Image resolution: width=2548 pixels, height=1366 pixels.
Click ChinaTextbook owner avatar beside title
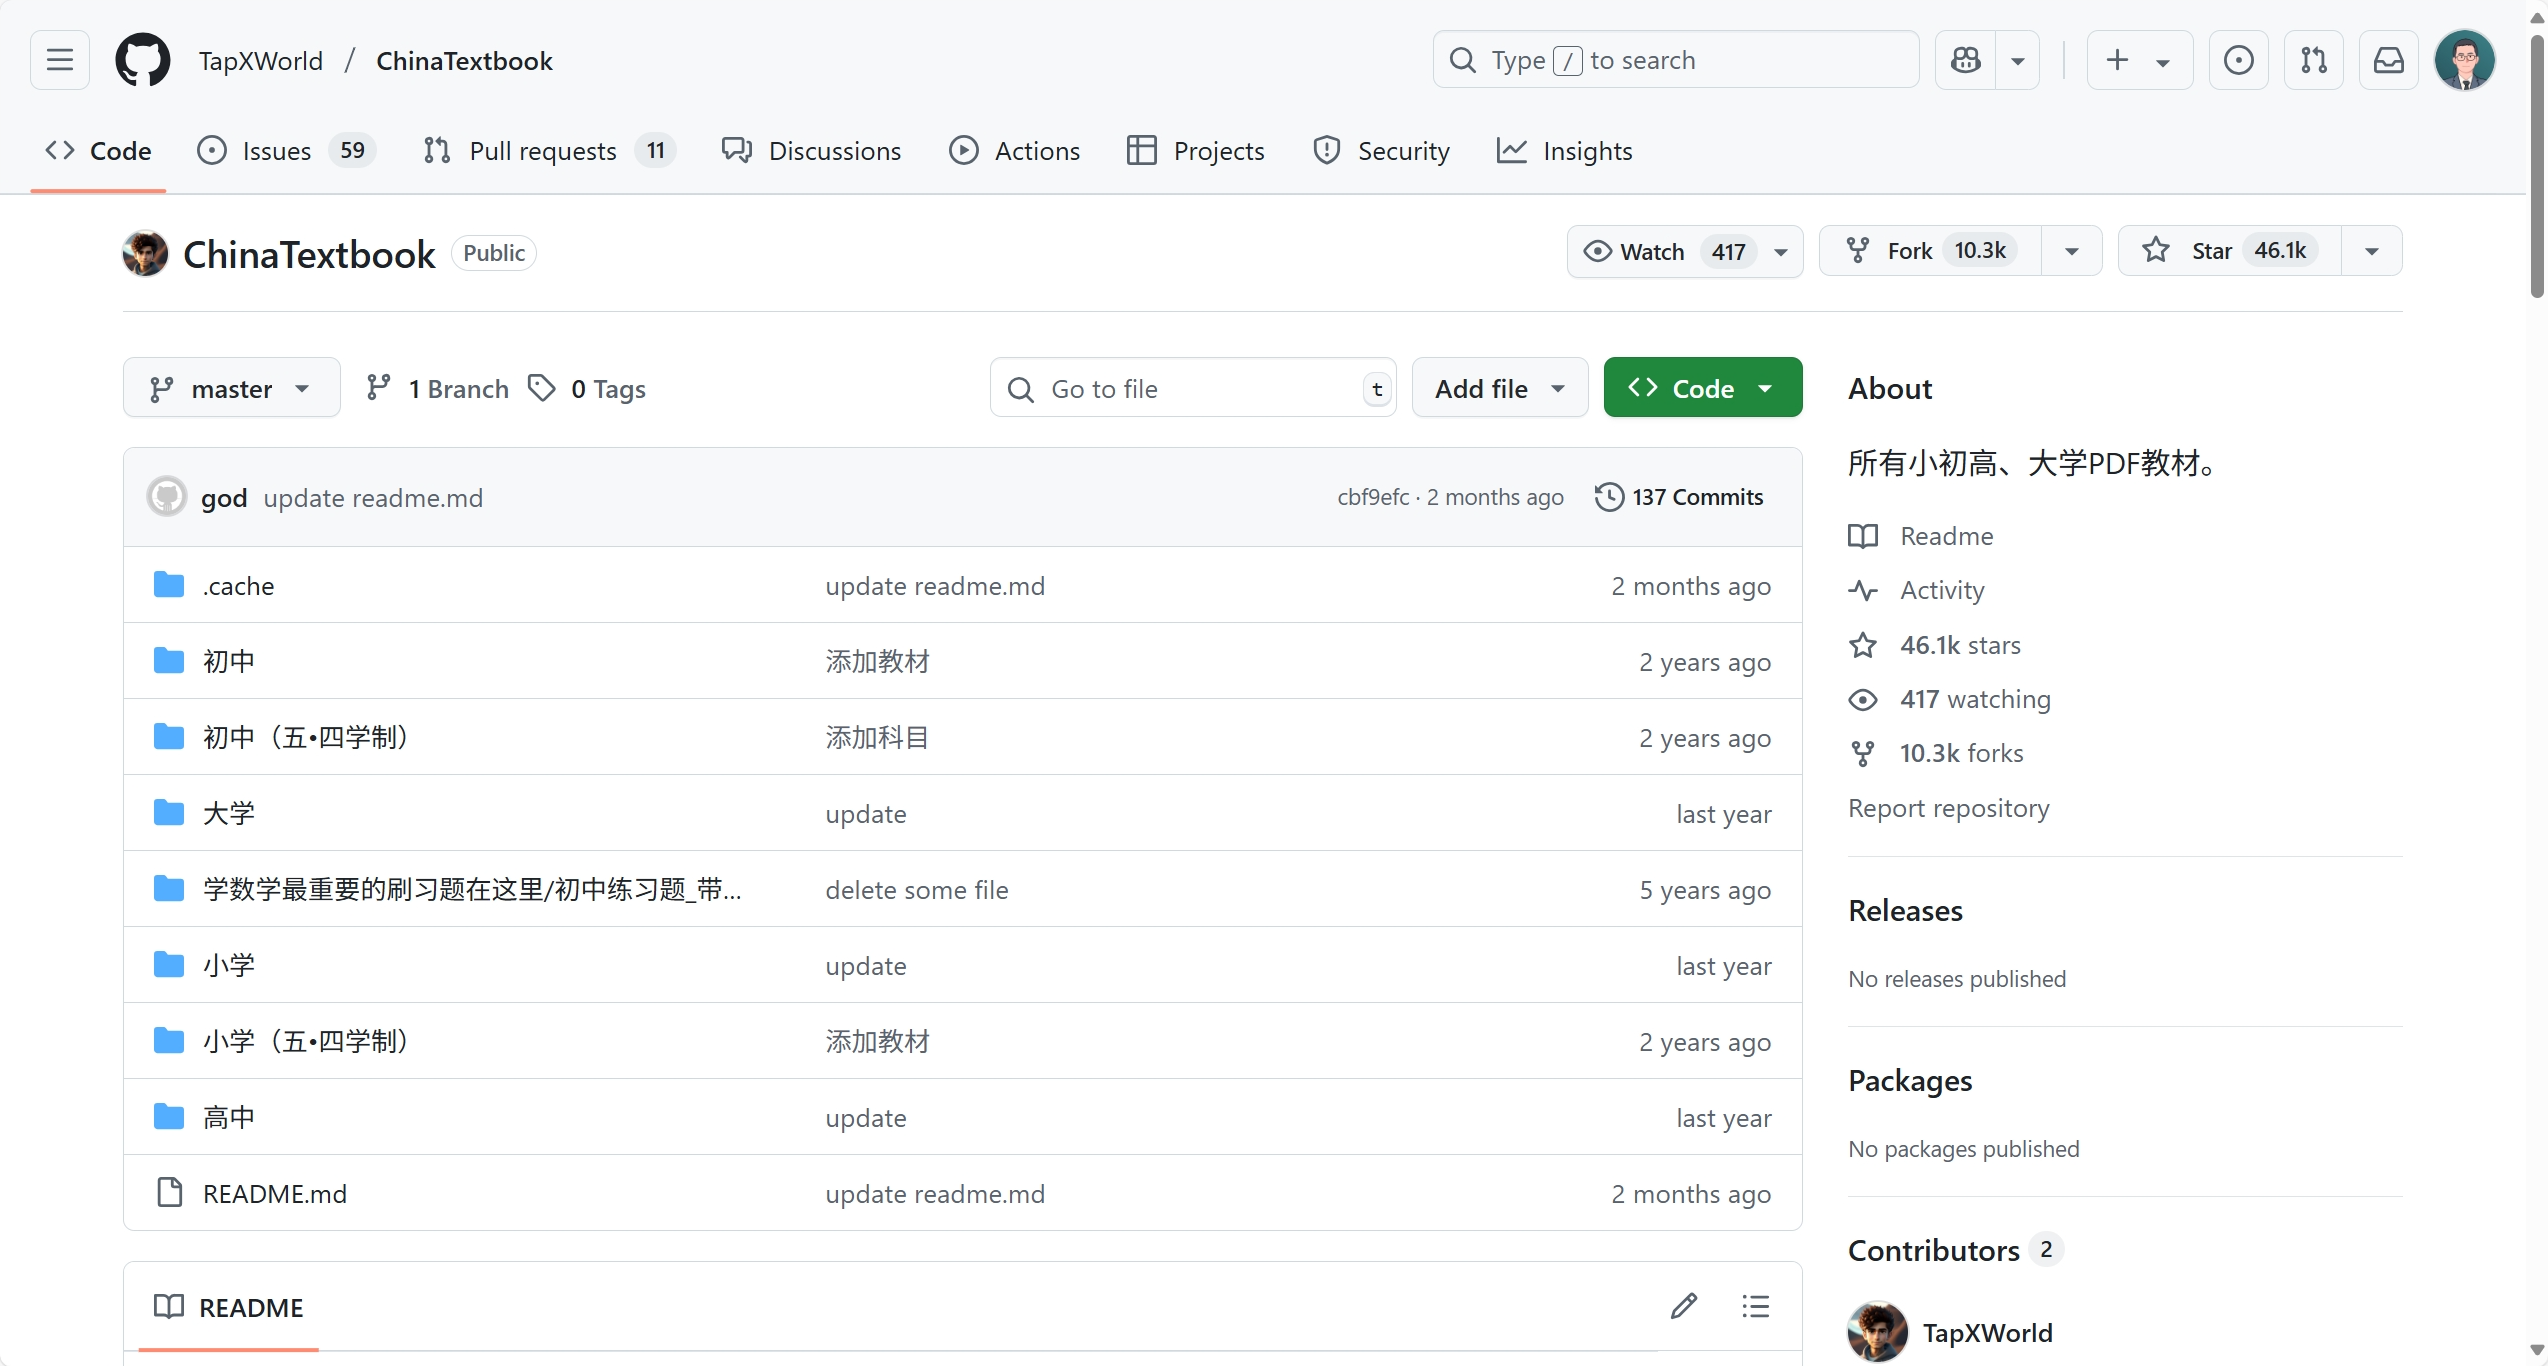[146, 253]
